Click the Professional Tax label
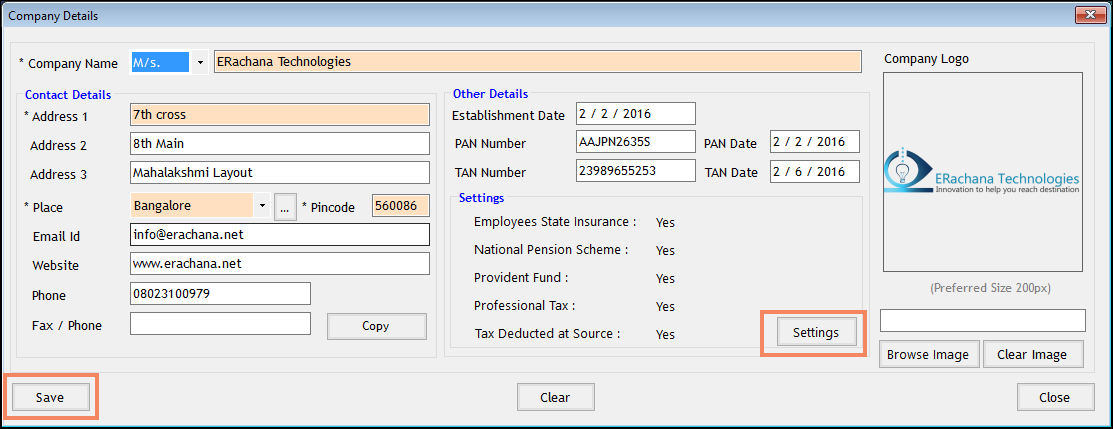Viewport: 1113px width, 429px height. (x=525, y=306)
